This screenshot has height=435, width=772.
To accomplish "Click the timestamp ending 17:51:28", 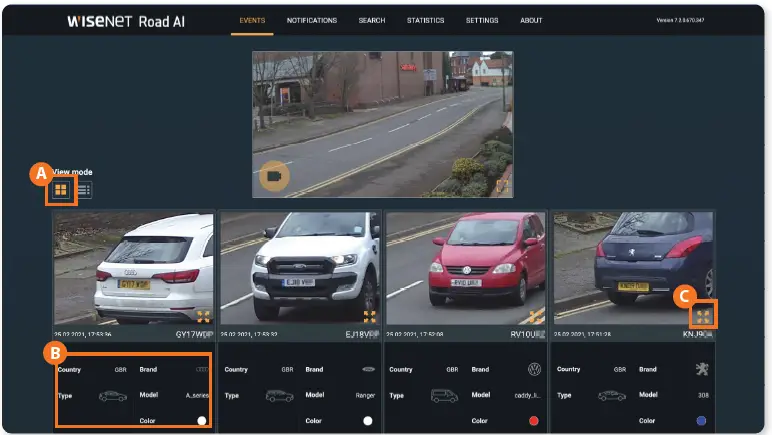I will point(582,335).
